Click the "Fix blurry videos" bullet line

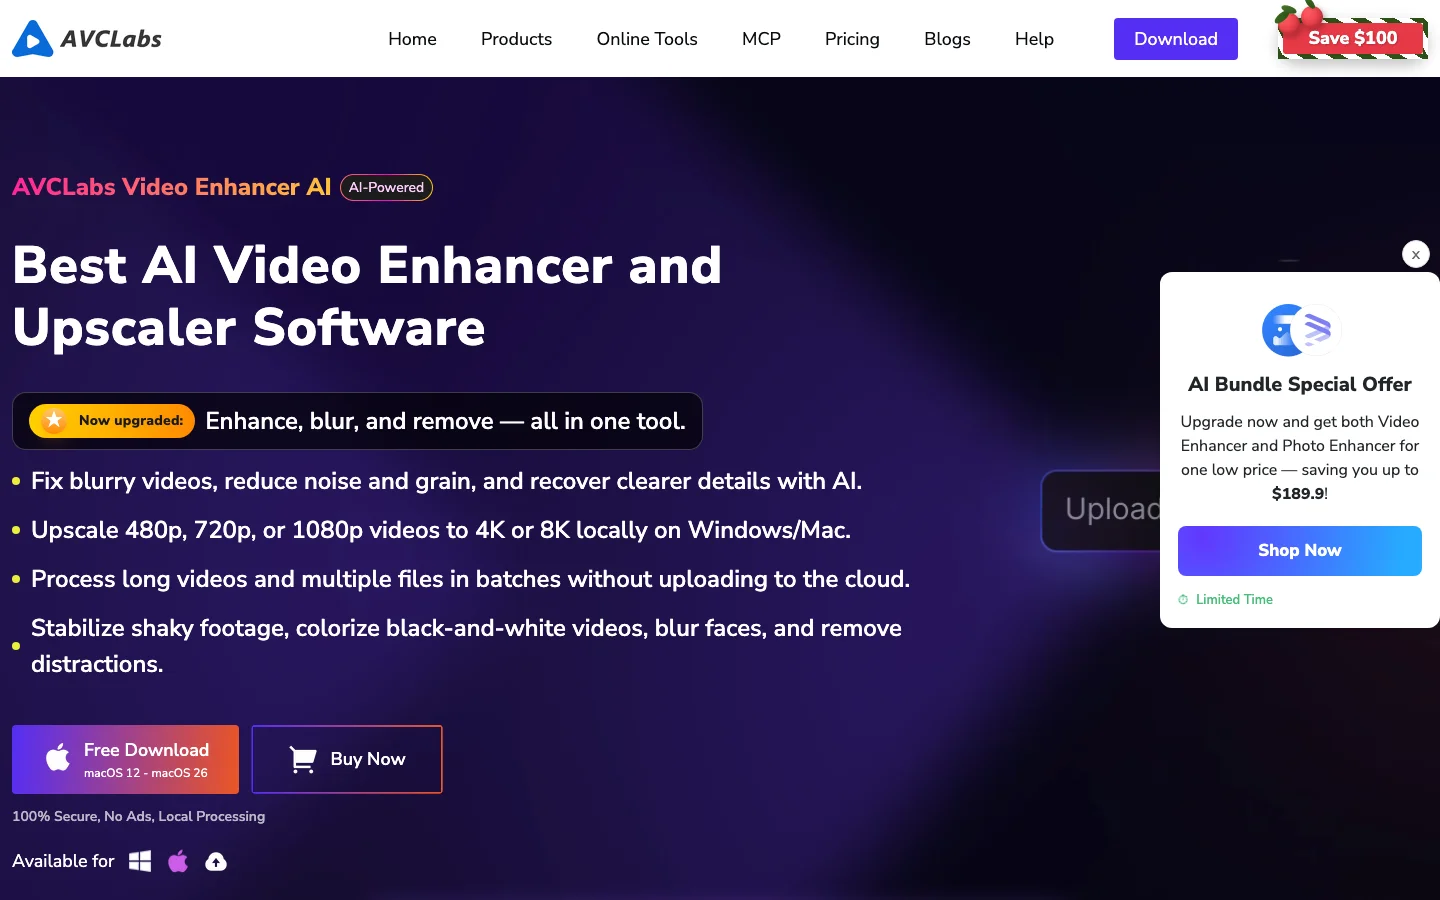446,481
